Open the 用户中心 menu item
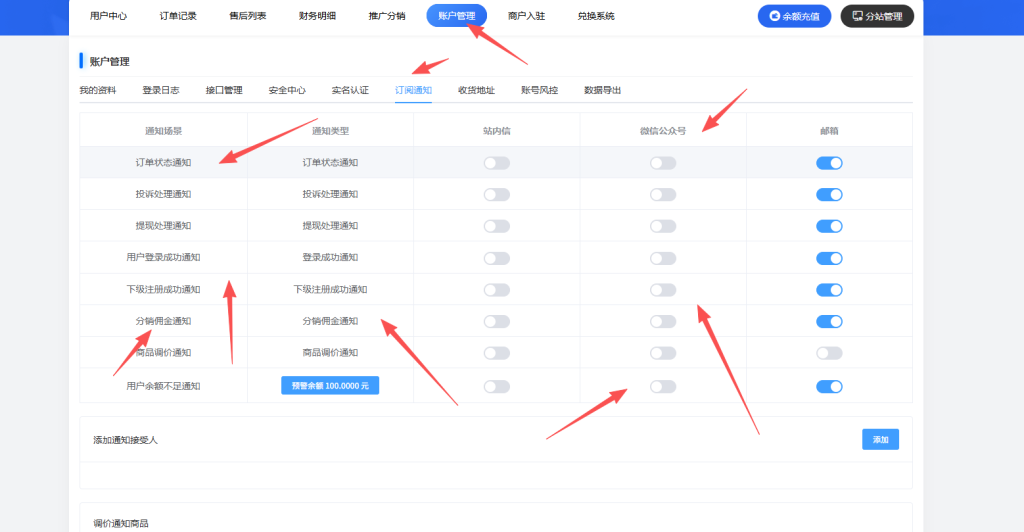The image size is (1024, 532). click(108, 16)
